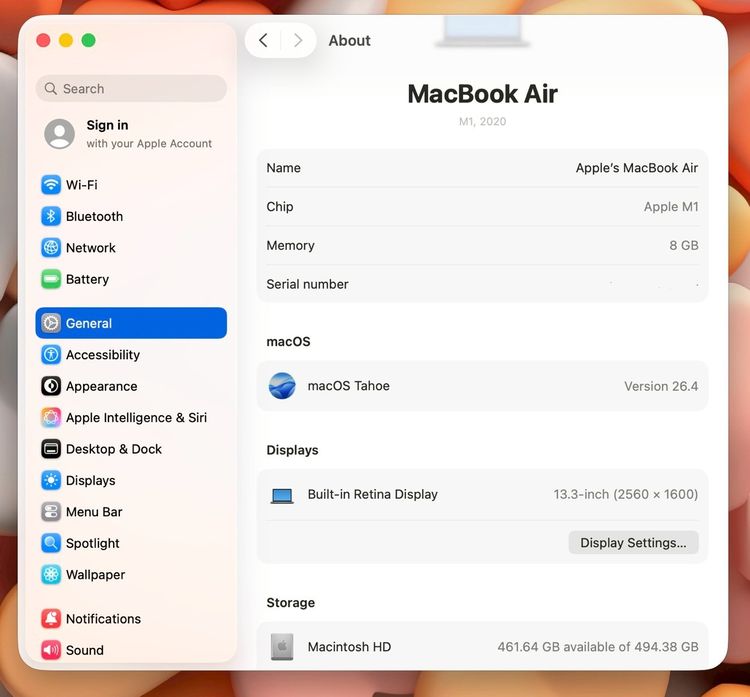Click the Apple Account avatar icon
Image resolution: width=750 pixels, height=697 pixels.
(x=59, y=134)
